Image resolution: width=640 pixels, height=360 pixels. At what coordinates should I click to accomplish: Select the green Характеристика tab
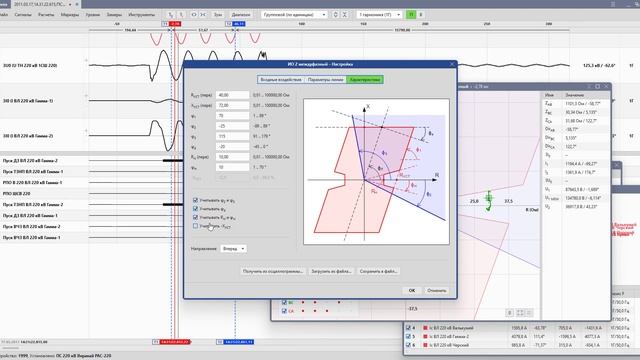tap(365, 80)
